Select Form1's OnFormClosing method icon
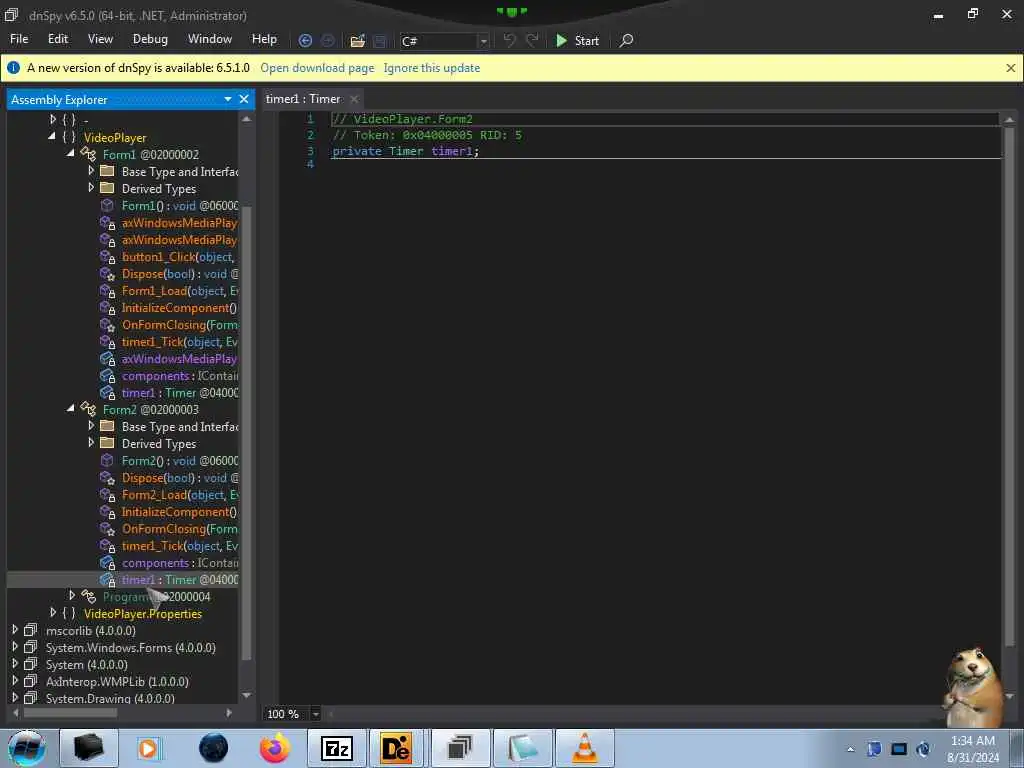The image size is (1024, 768). 107,325
